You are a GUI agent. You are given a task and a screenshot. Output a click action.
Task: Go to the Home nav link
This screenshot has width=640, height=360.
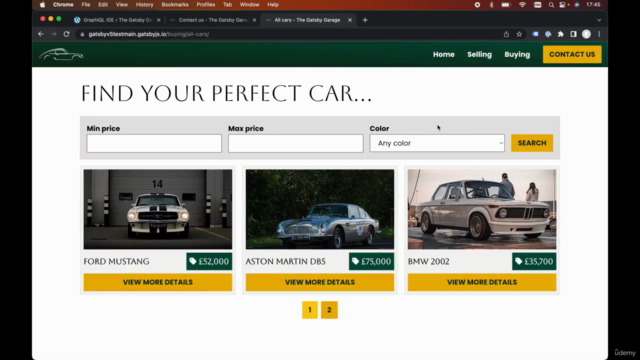point(444,54)
